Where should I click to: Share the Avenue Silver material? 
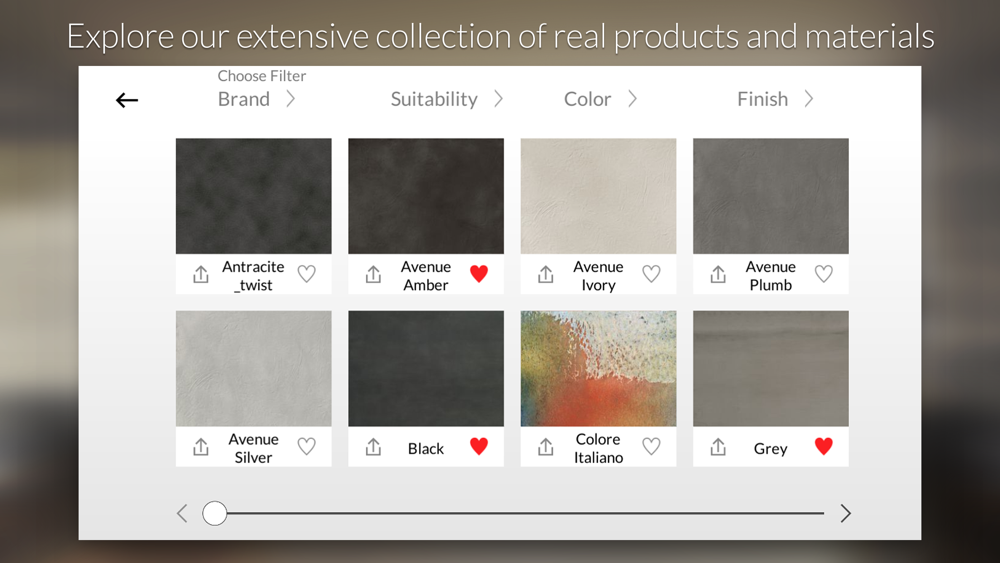click(201, 447)
